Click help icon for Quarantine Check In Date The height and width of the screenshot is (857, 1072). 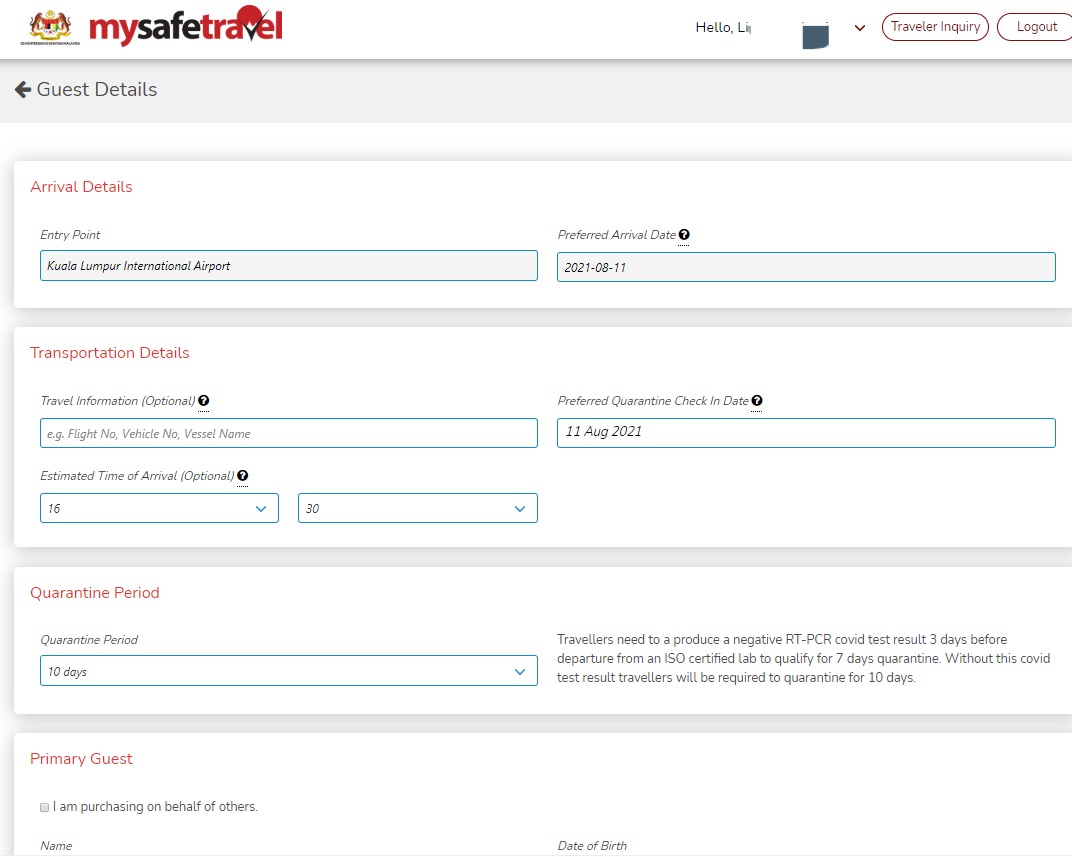coord(757,401)
